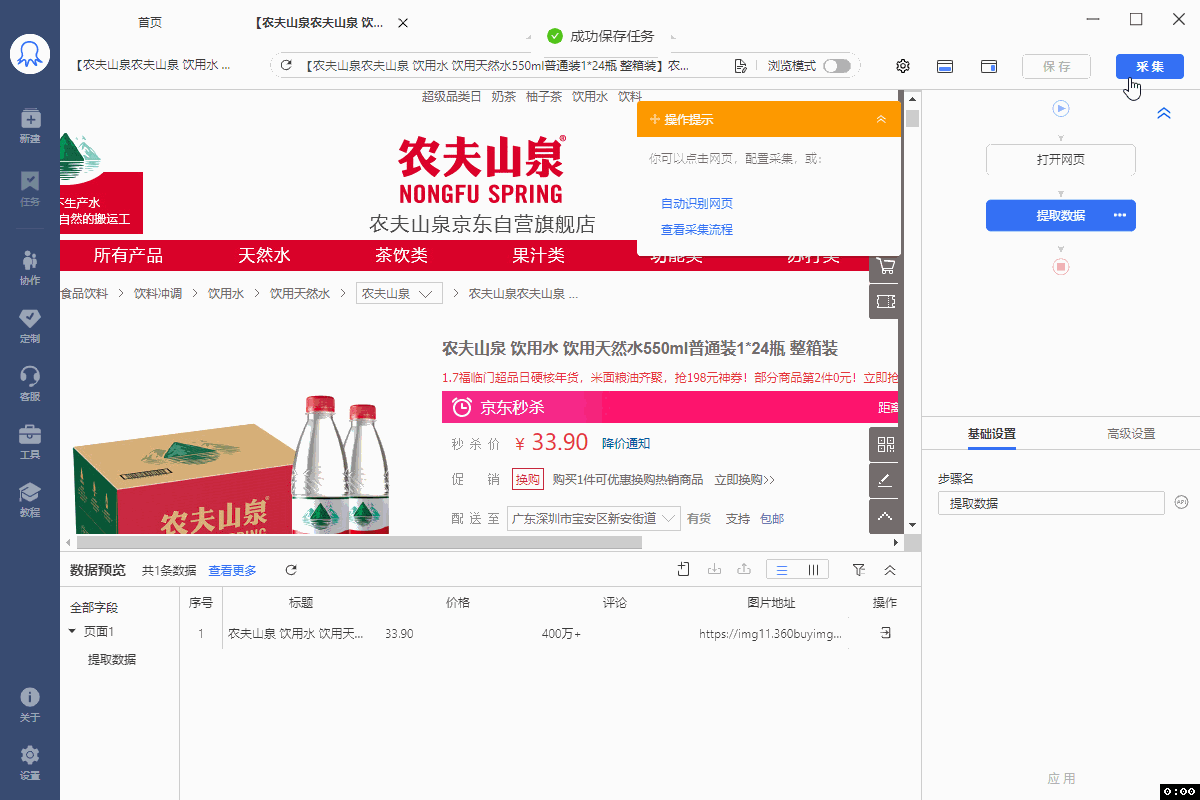This screenshot has height=800, width=1200.
Task: Collapse the data preview panel
Action: (x=889, y=569)
